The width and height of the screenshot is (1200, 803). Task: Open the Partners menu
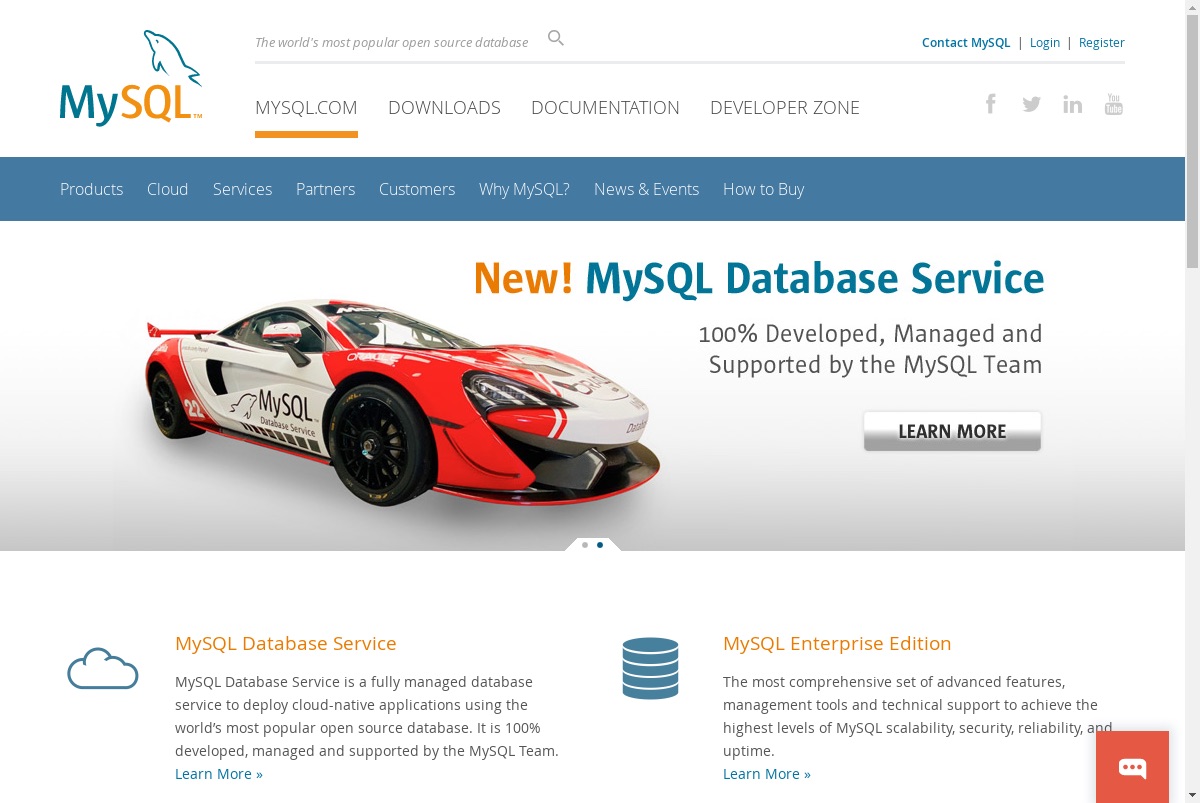325,189
